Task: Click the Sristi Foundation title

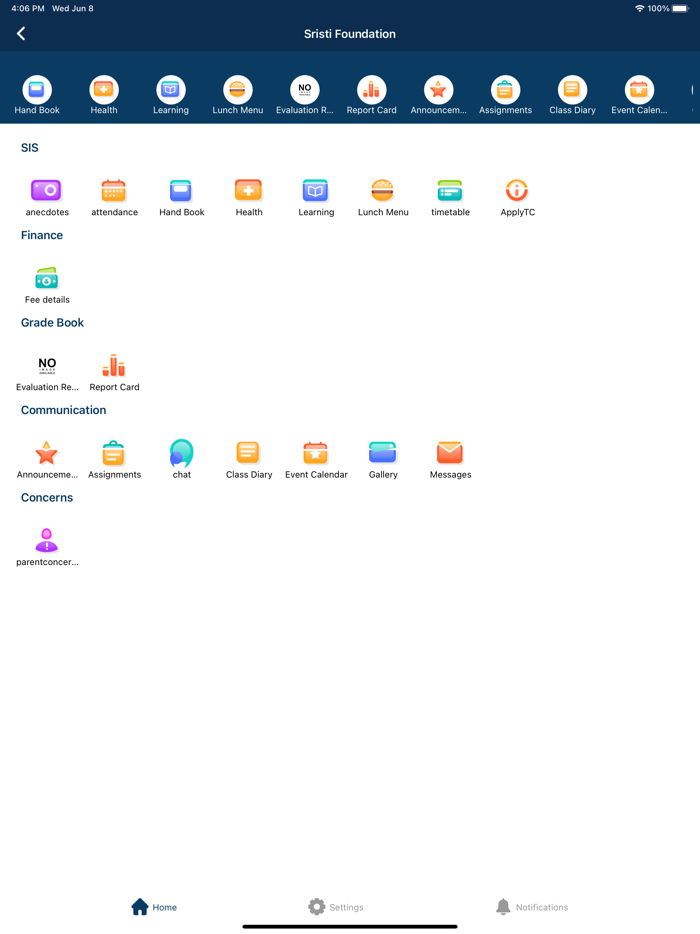Action: [x=350, y=34]
